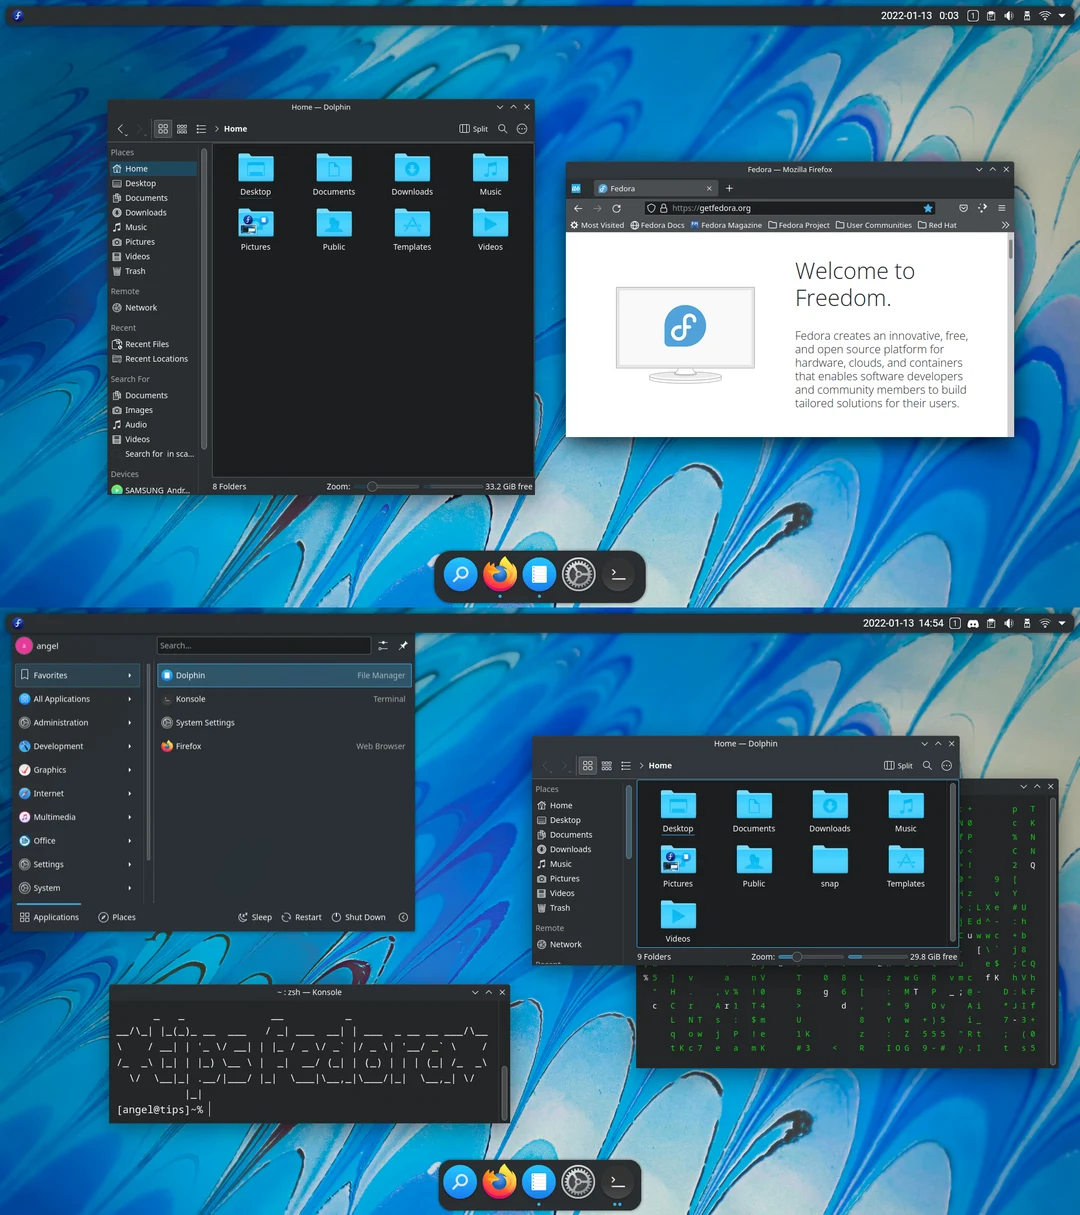Show more bookmarks via the chevron
1080x1215 pixels.
[x=1004, y=225]
